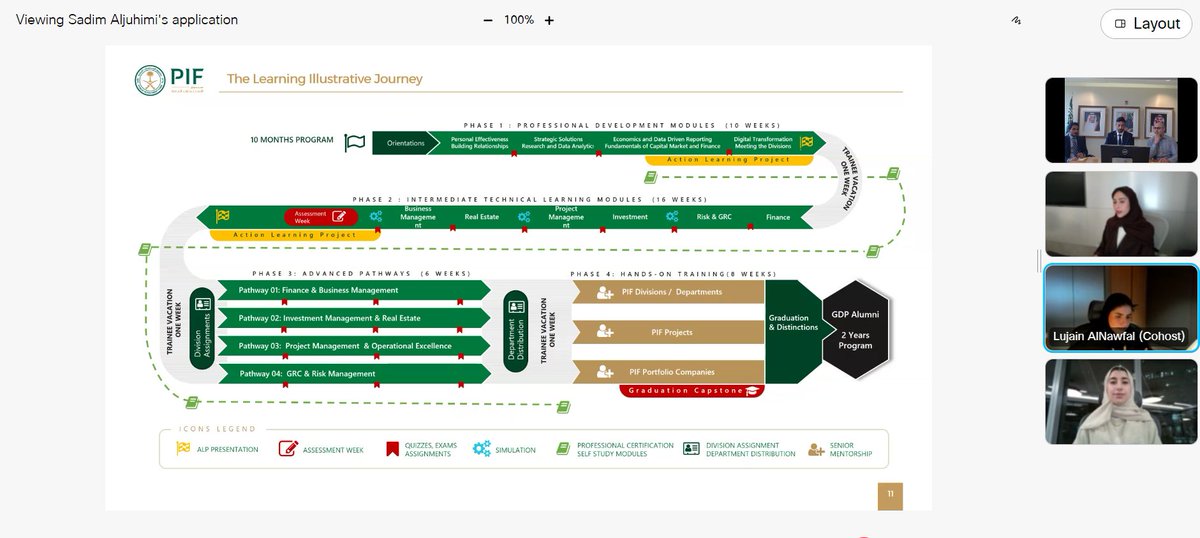Select the top meeting room video thumbnail
The width and height of the screenshot is (1200, 538).
pyautogui.click(x=1121, y=120)
